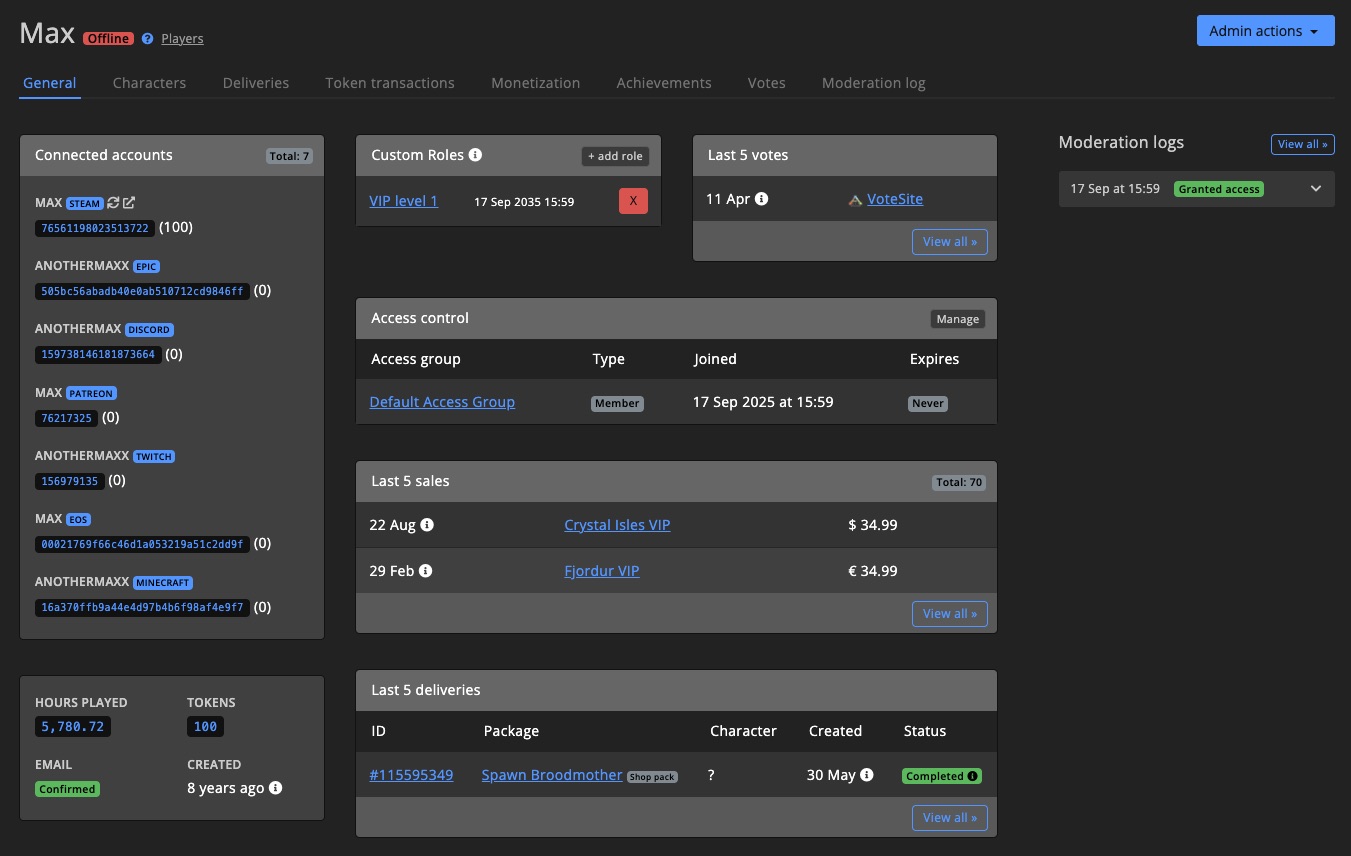Click the blue help icon next to Offline badge
This screenshot has width=1351, height=856.
point(148,38)
